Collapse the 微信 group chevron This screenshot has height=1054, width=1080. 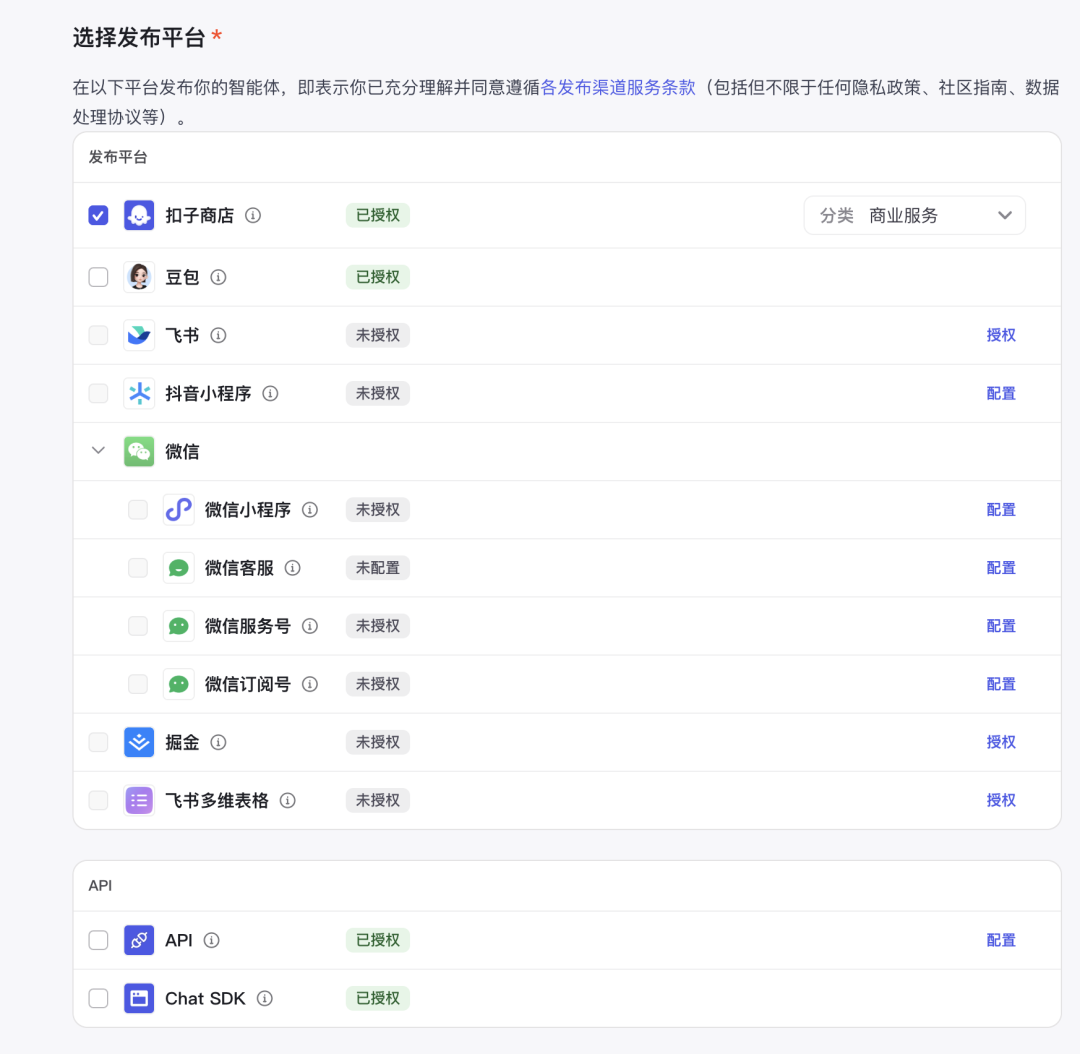pyautogui.click(x=98, y=451)
